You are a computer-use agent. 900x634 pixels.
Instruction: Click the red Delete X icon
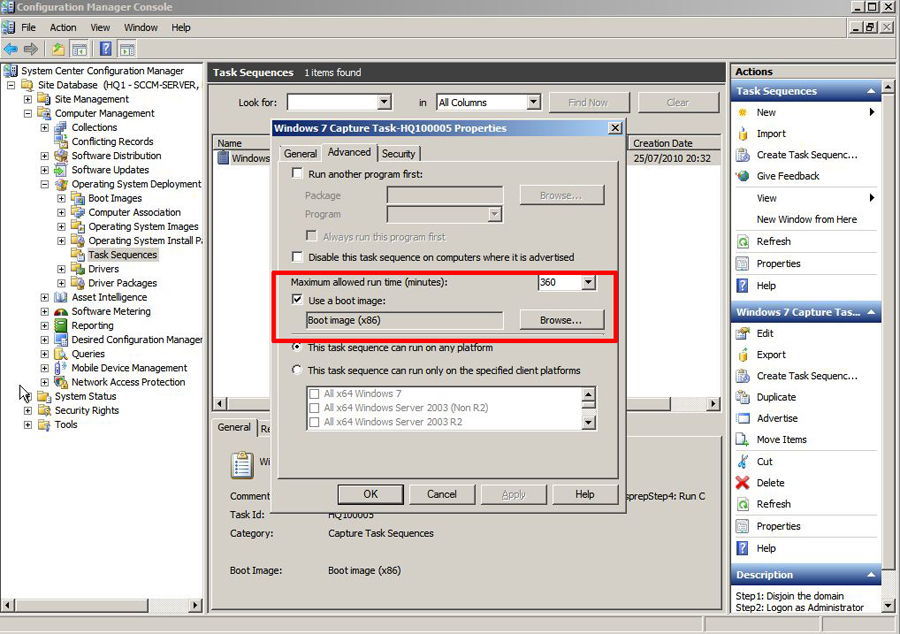click(743, 483)
